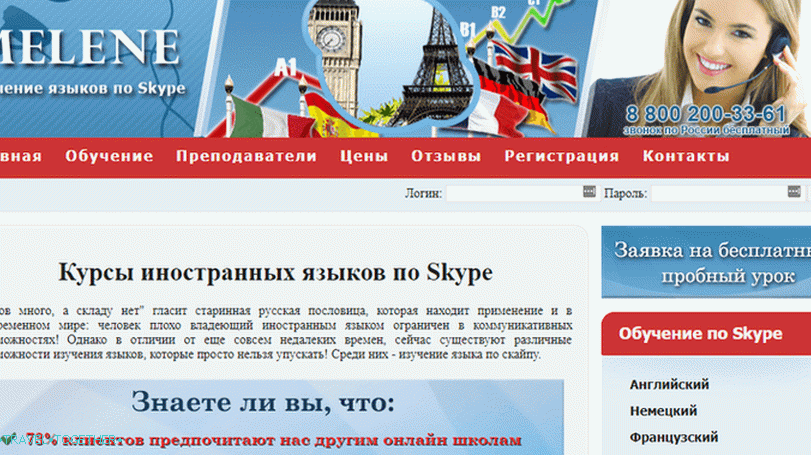The image size is (811, 455).
Task: Open the Обучение menu item
Action: (x=109, y=156)
